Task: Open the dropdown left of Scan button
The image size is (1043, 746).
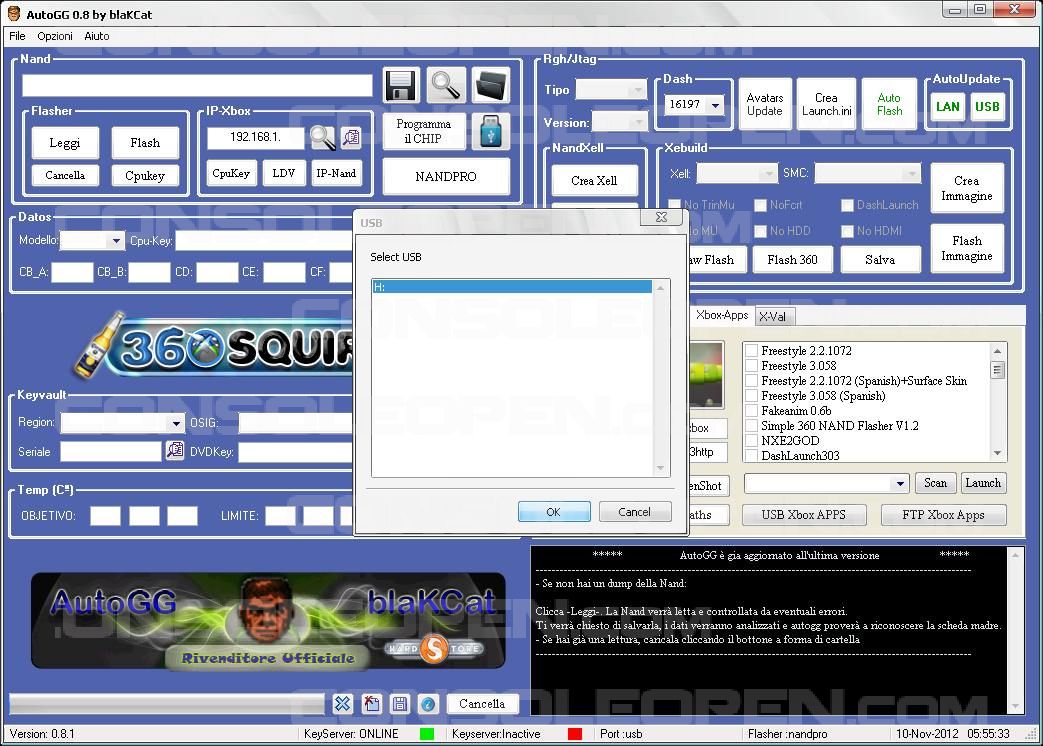Action: [898, 484]
